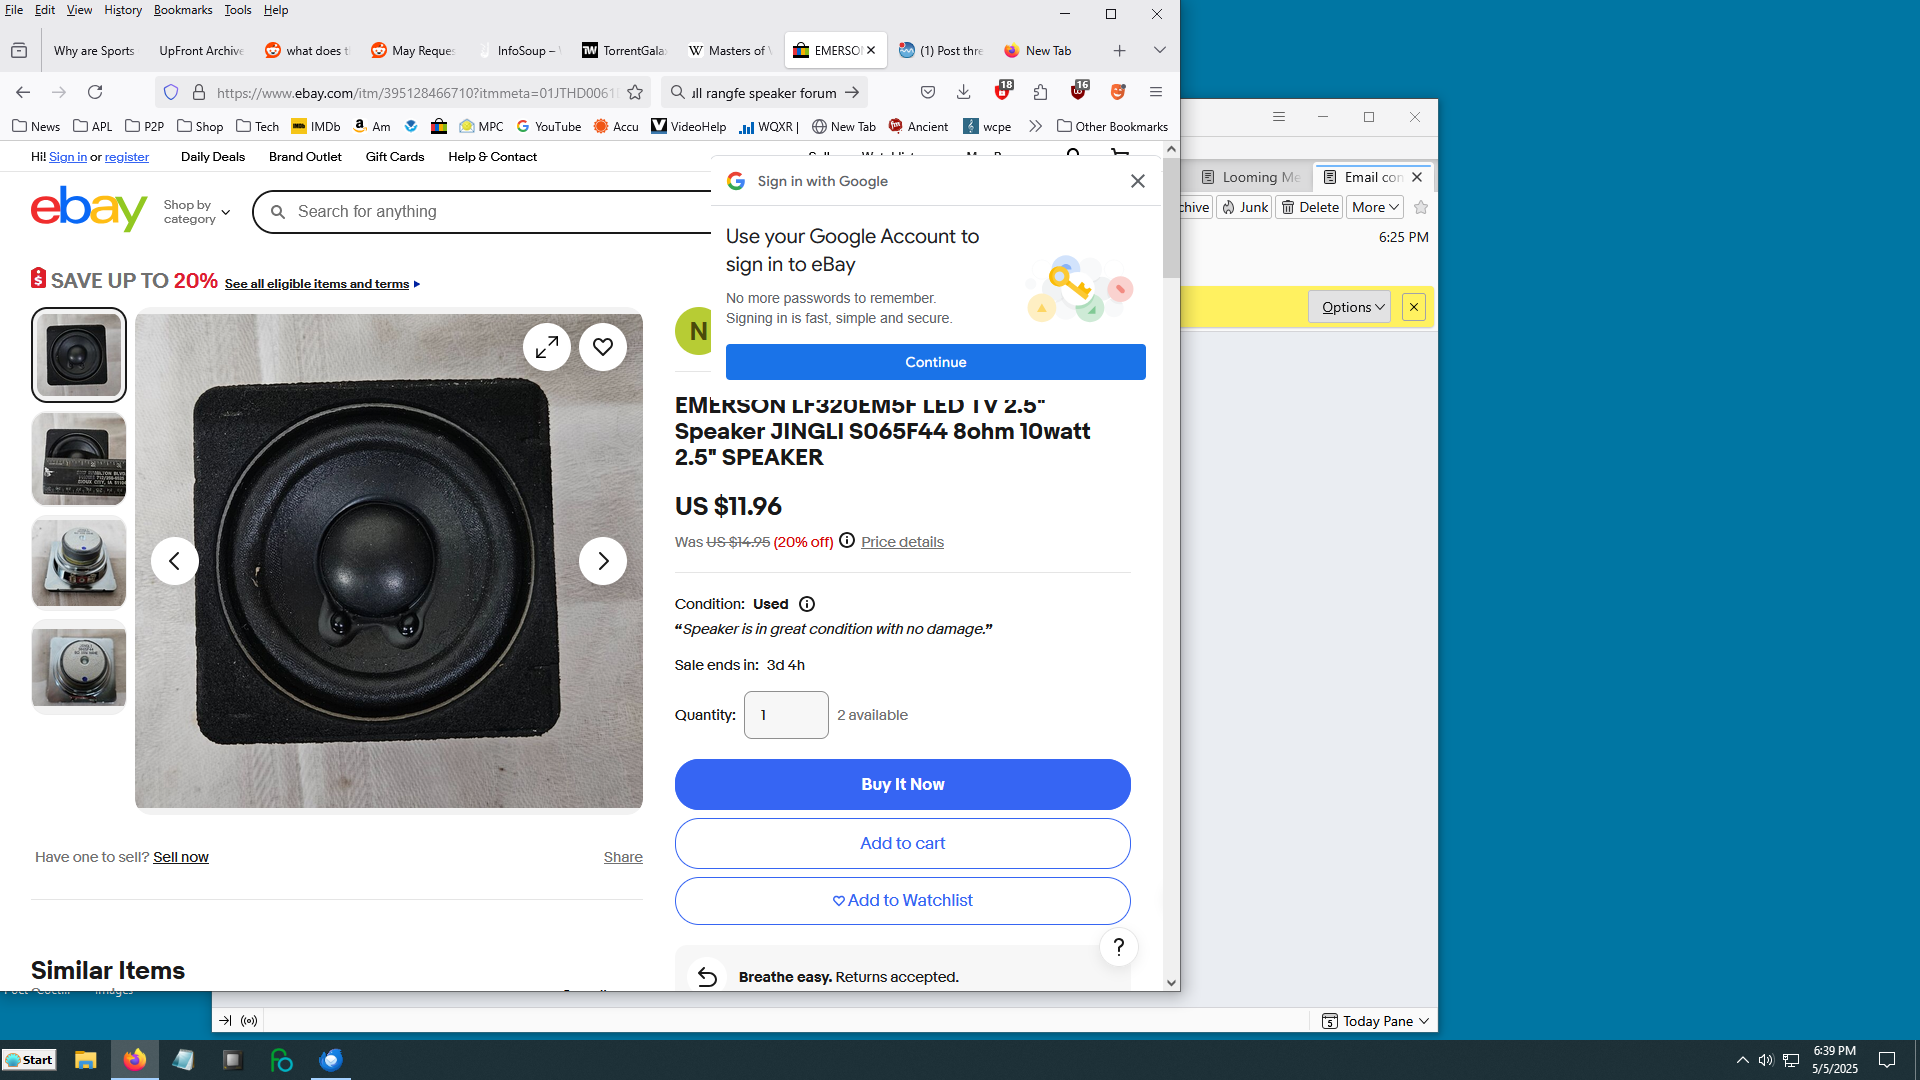1920x1080 pixels.
Task: Open Price details link
Action: [x=902, y=542]
